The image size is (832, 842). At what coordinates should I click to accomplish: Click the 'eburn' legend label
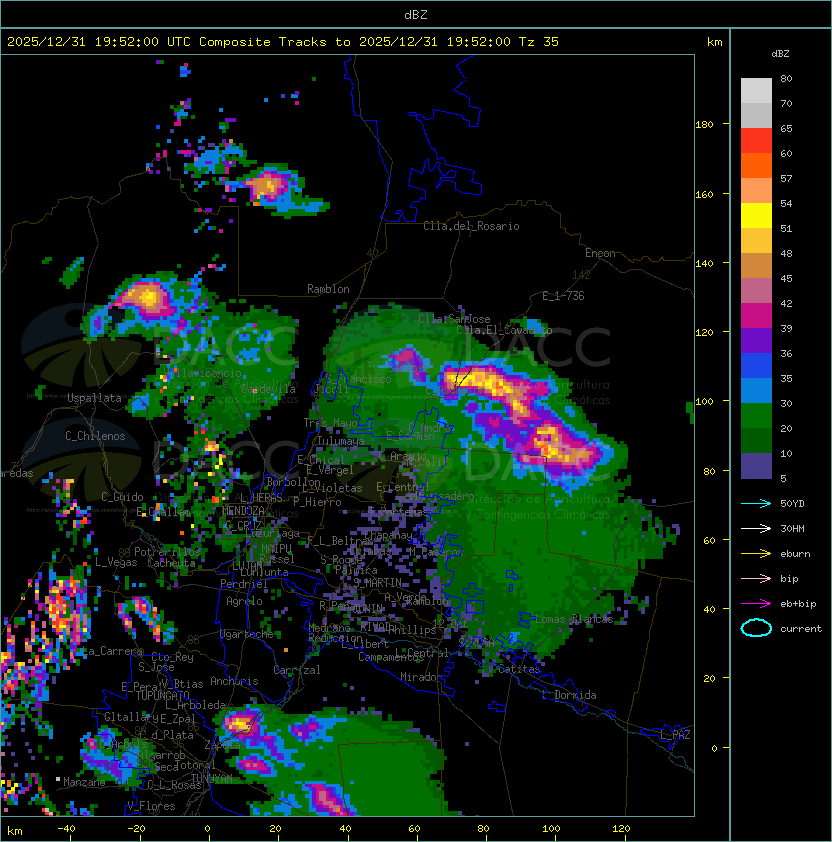795,554
